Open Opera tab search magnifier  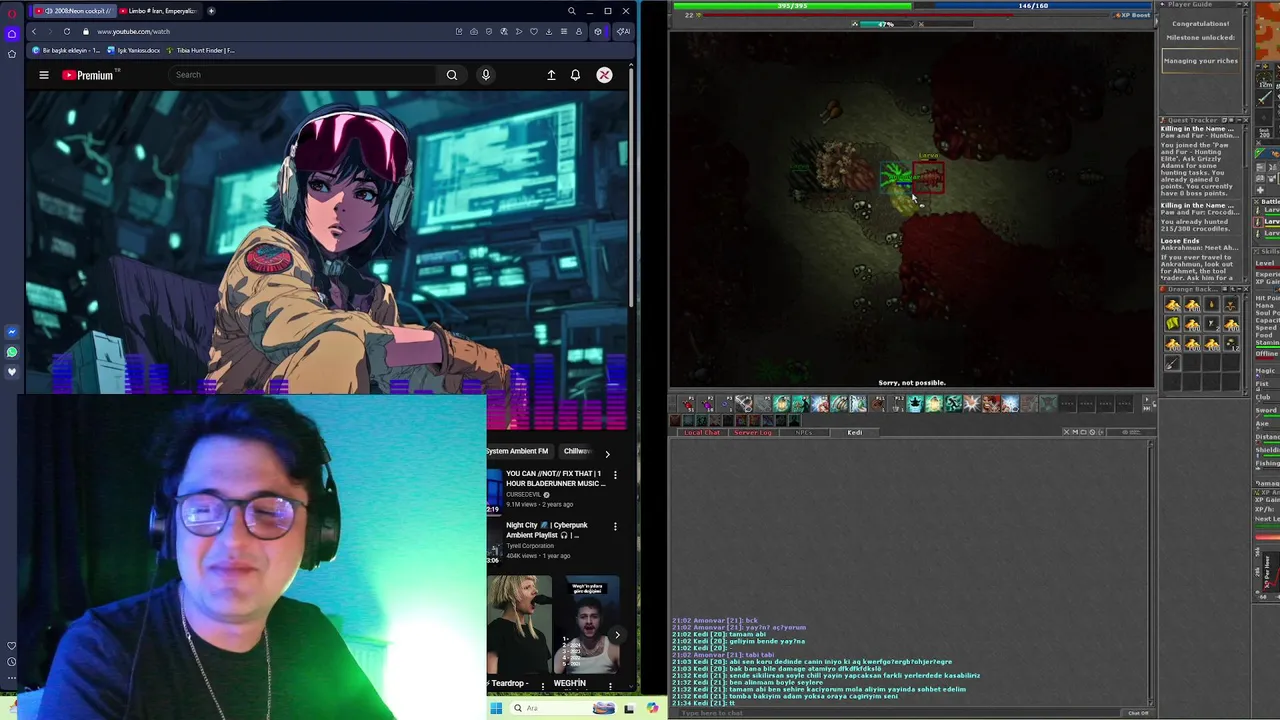[571, 11]
